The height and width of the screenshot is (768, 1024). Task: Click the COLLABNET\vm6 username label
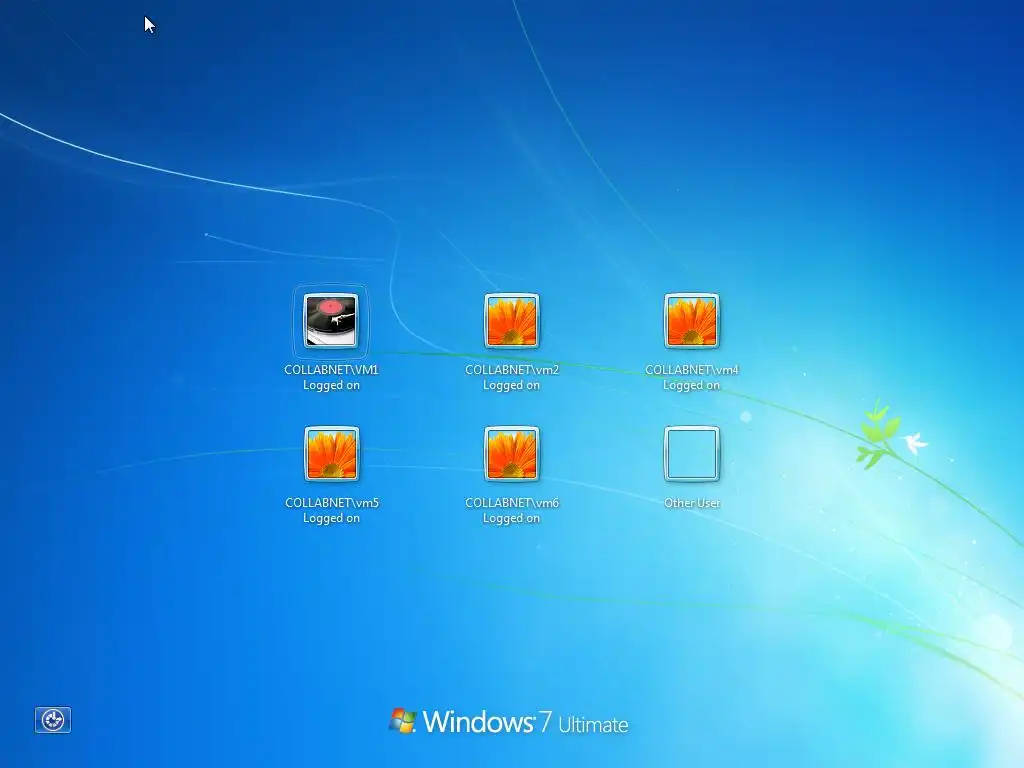click(x=512, y=503)
